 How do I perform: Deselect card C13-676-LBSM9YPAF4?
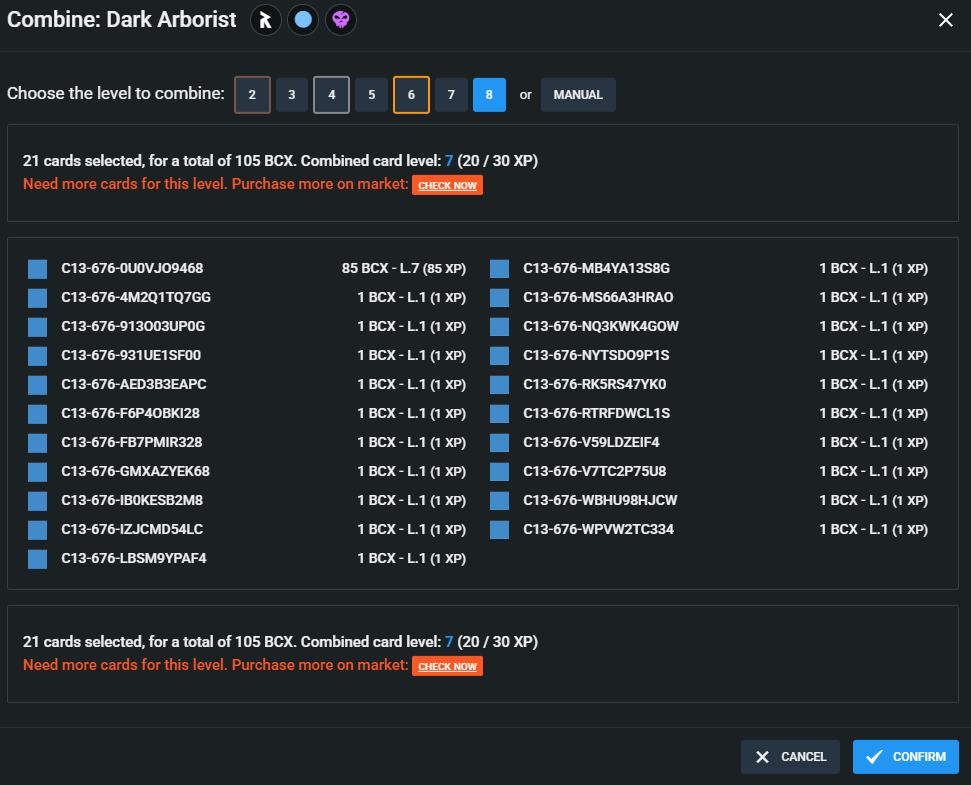[38, 559]
